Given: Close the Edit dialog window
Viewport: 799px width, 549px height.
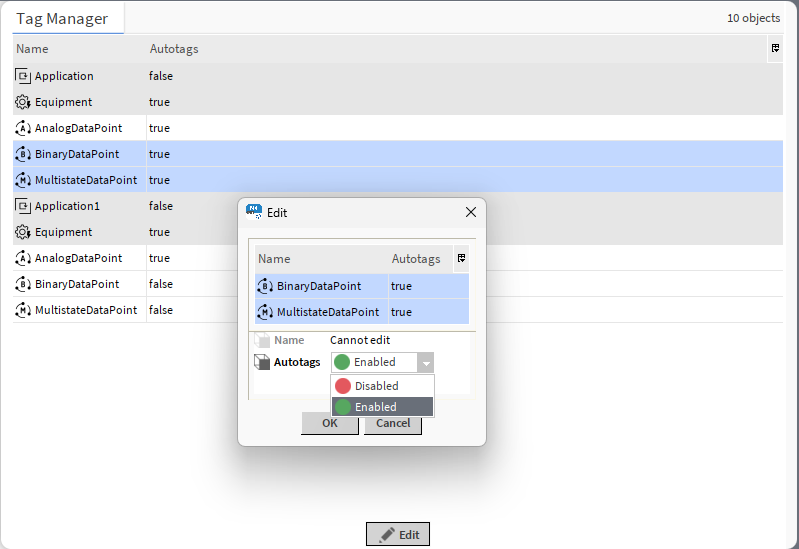Looking at the screenshot, I should pyautogui.click(x=471, y=212).
